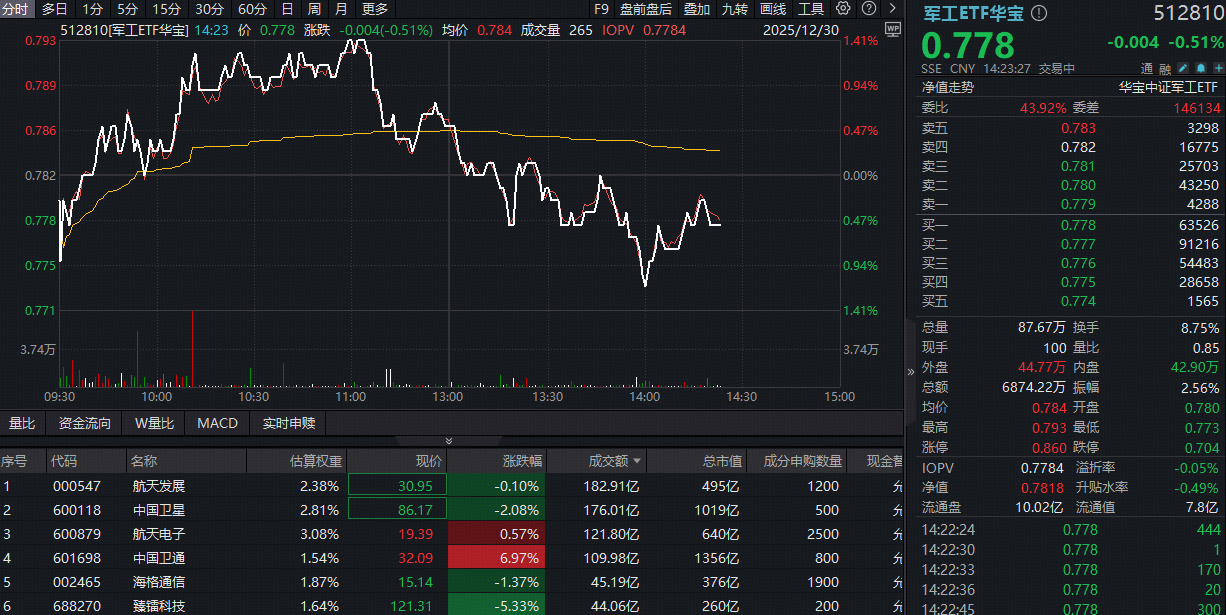Collapse right quote panel with side arrow
This screenshot has width=1226, height=615.
(910, 371)
